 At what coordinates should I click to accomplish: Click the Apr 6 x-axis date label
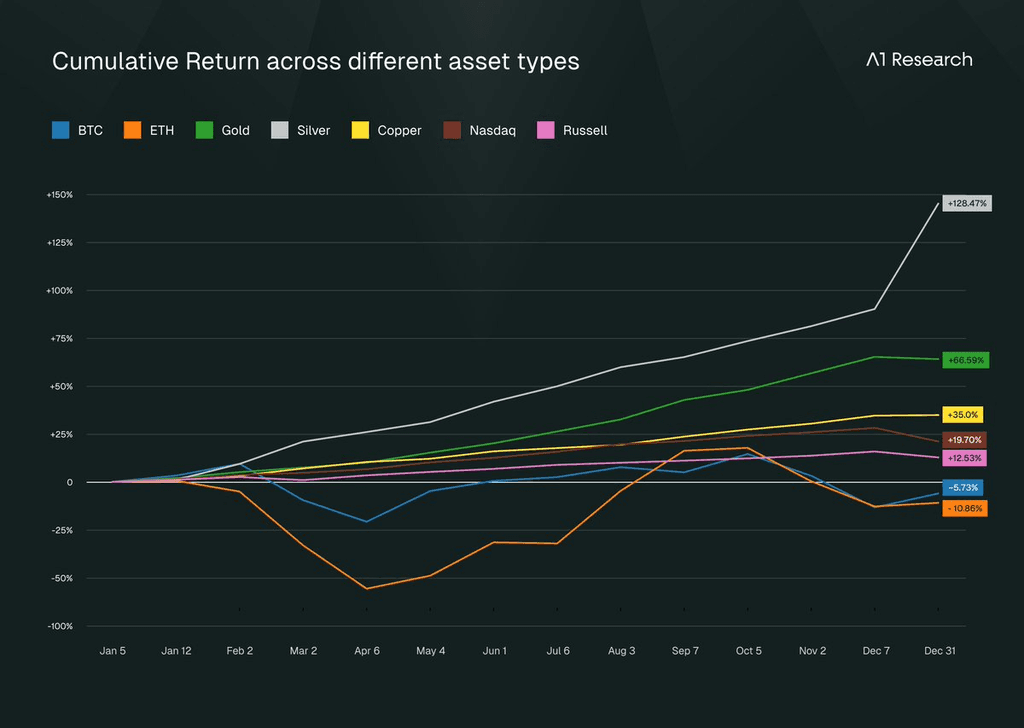pos(367,651)
